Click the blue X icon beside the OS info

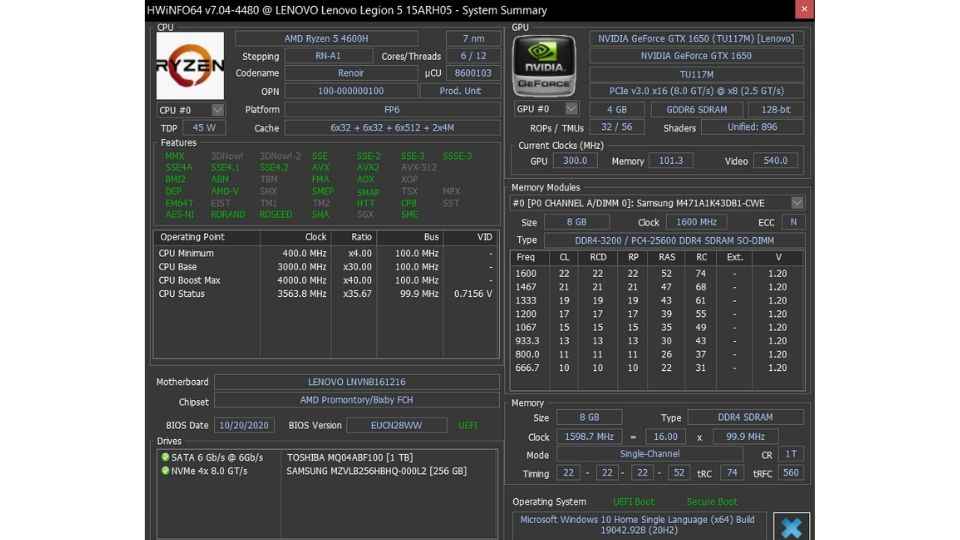[x=791, y=527]
